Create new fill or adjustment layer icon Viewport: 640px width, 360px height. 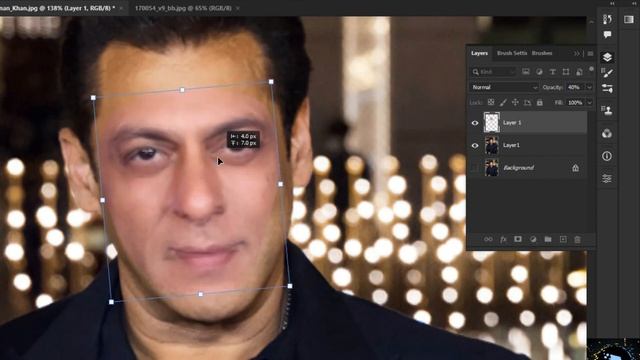(x=533, y=240)
